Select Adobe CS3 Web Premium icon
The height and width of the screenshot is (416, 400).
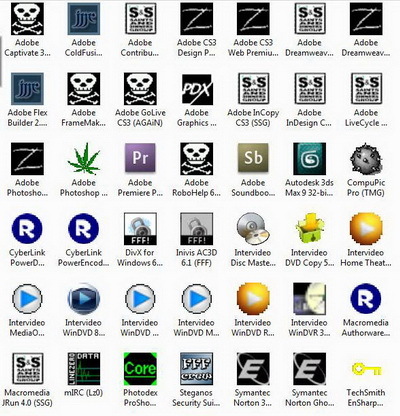(x=253, y=19)
